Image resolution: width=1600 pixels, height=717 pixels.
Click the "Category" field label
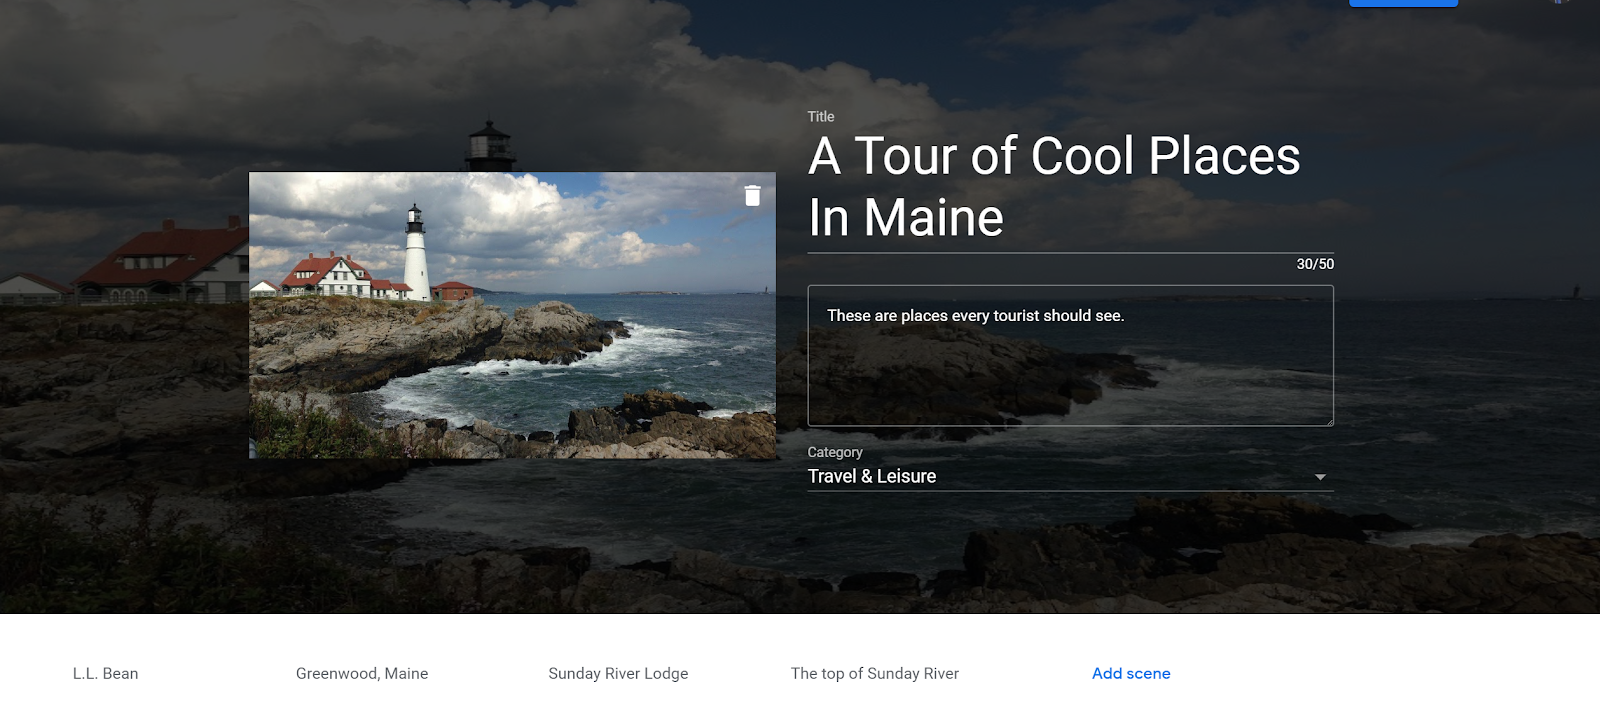click(834, 452)
